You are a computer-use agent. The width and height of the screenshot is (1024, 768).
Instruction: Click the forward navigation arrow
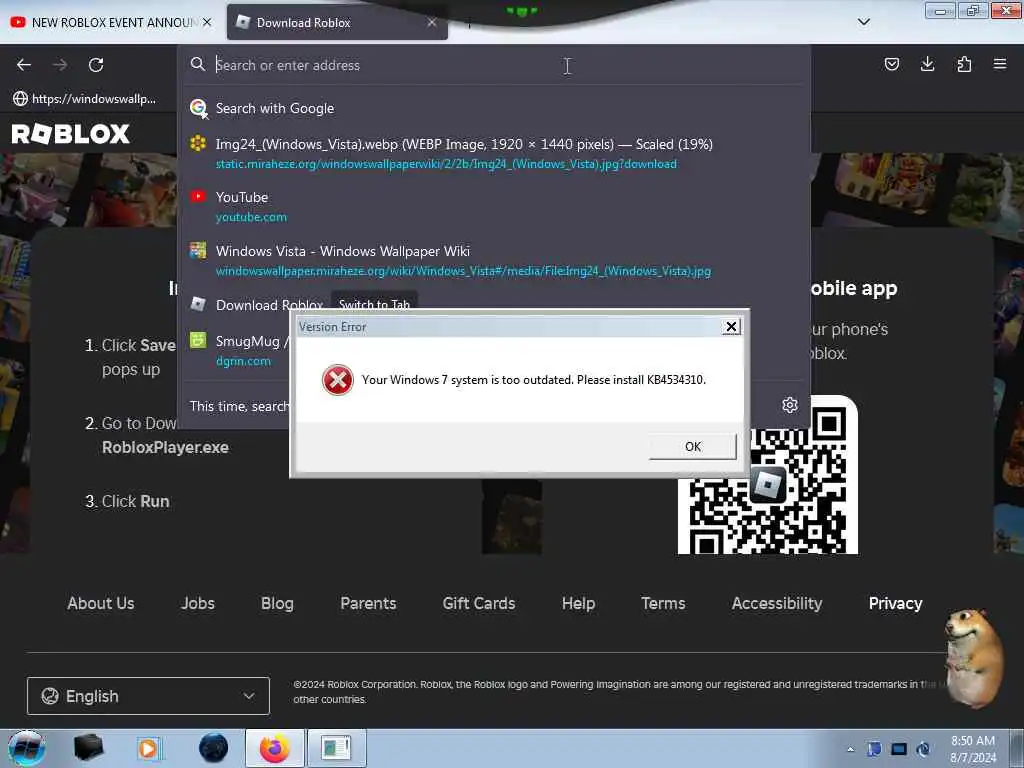point(60,65)
